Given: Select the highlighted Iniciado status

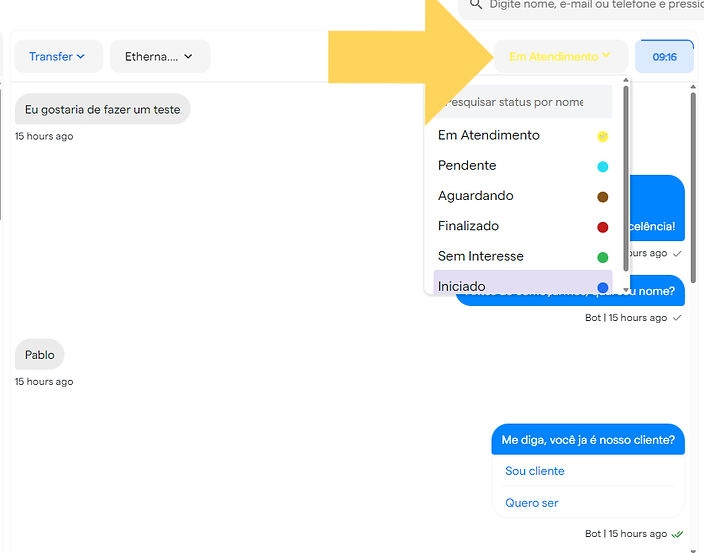Looking at the screenshot, I should [461, 286].
